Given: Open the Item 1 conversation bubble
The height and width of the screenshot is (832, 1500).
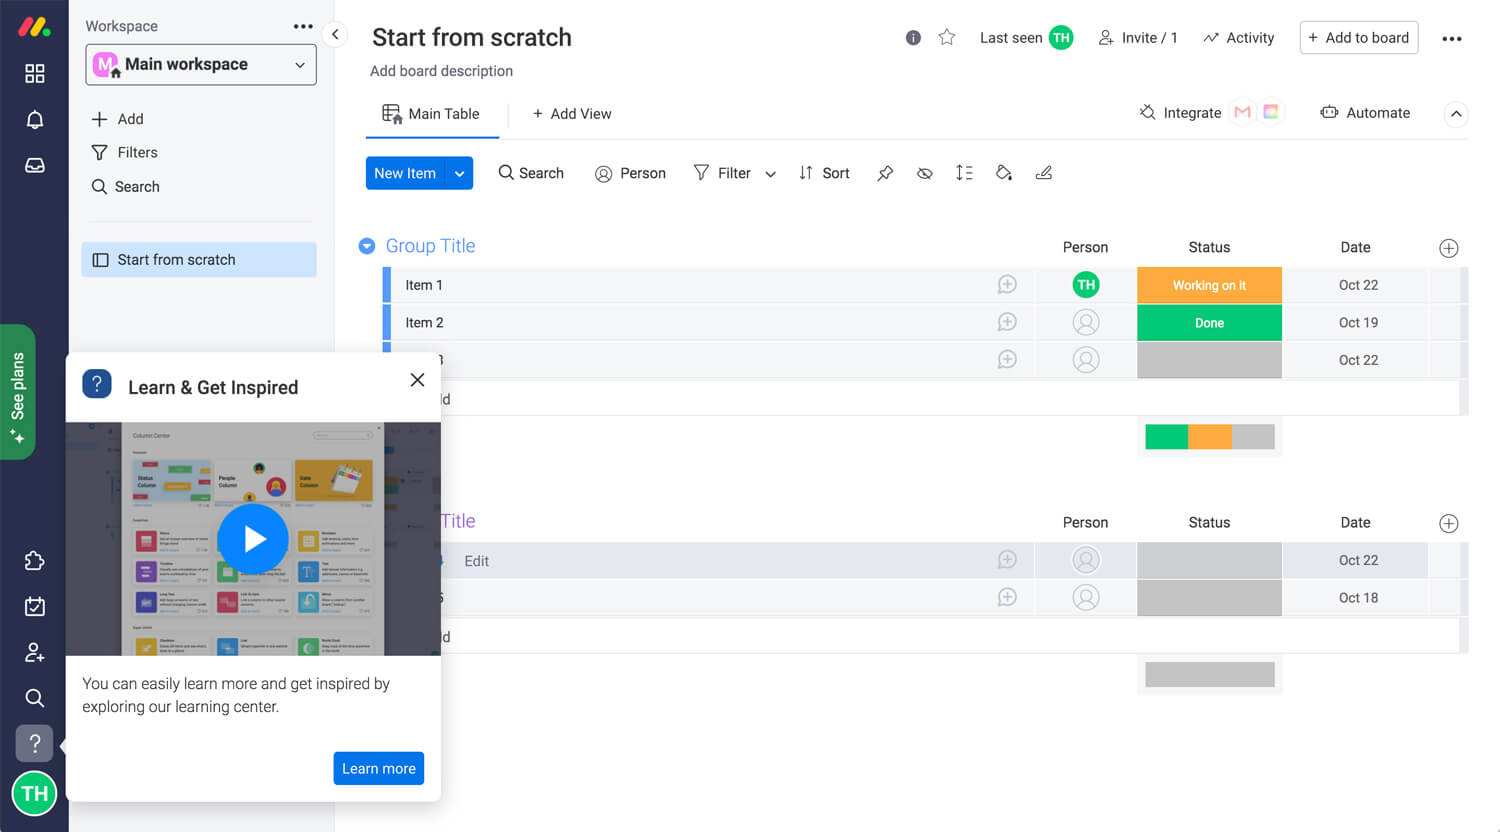Looking at the screenshot, I should [x=1007, y=285].
